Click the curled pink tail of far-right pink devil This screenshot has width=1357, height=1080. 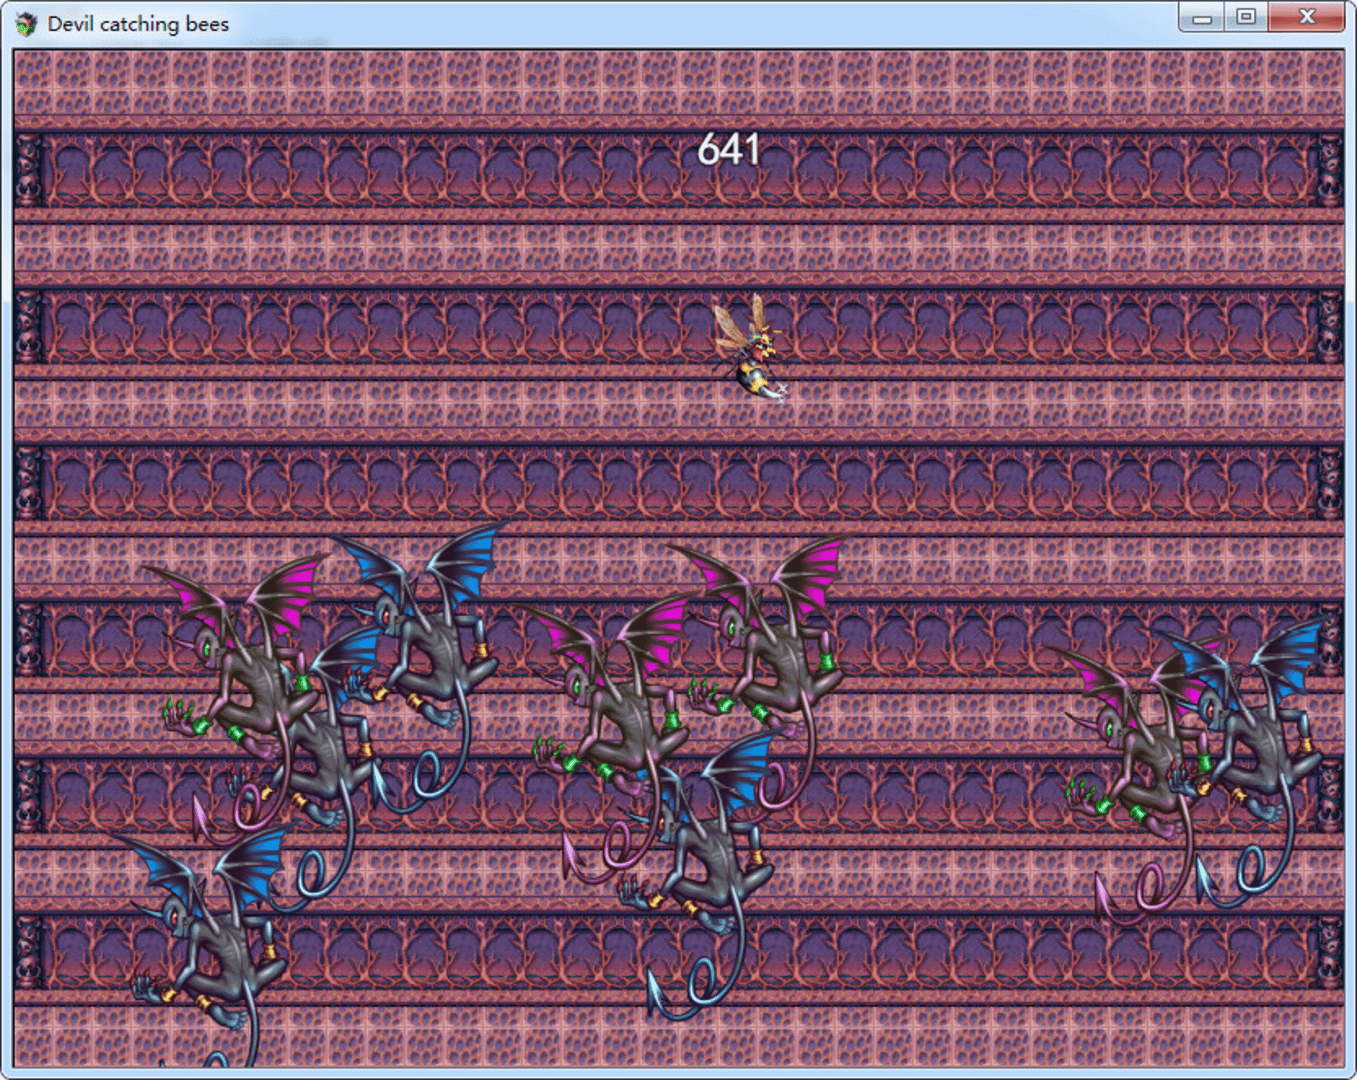point(1150,890)
